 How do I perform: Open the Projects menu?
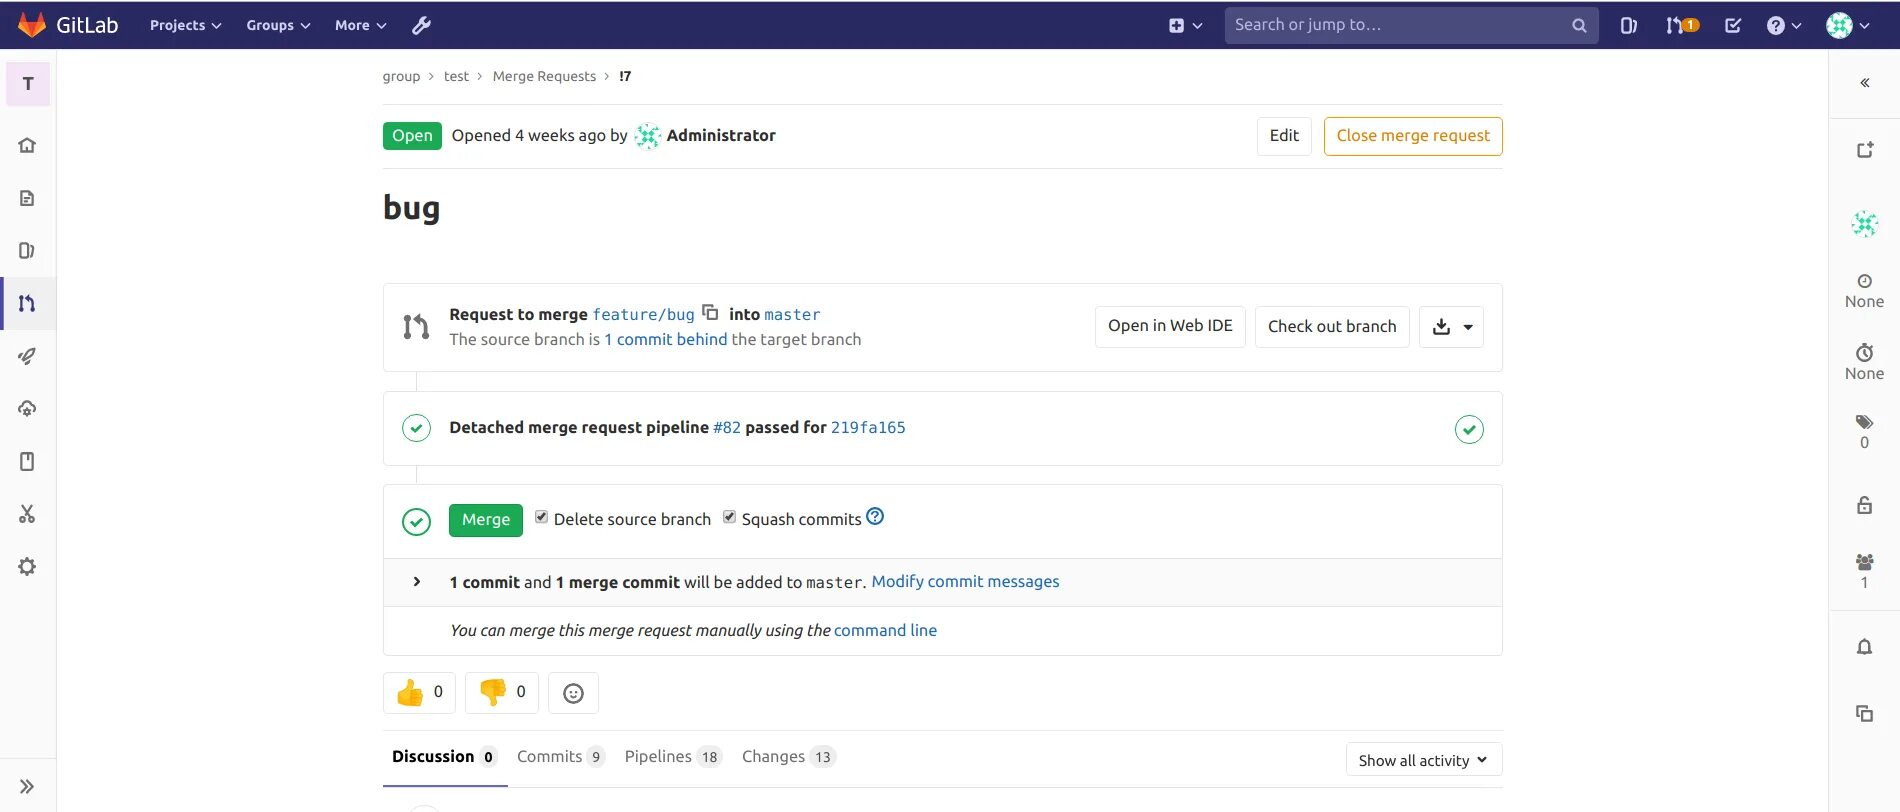(x=185, y=25)
